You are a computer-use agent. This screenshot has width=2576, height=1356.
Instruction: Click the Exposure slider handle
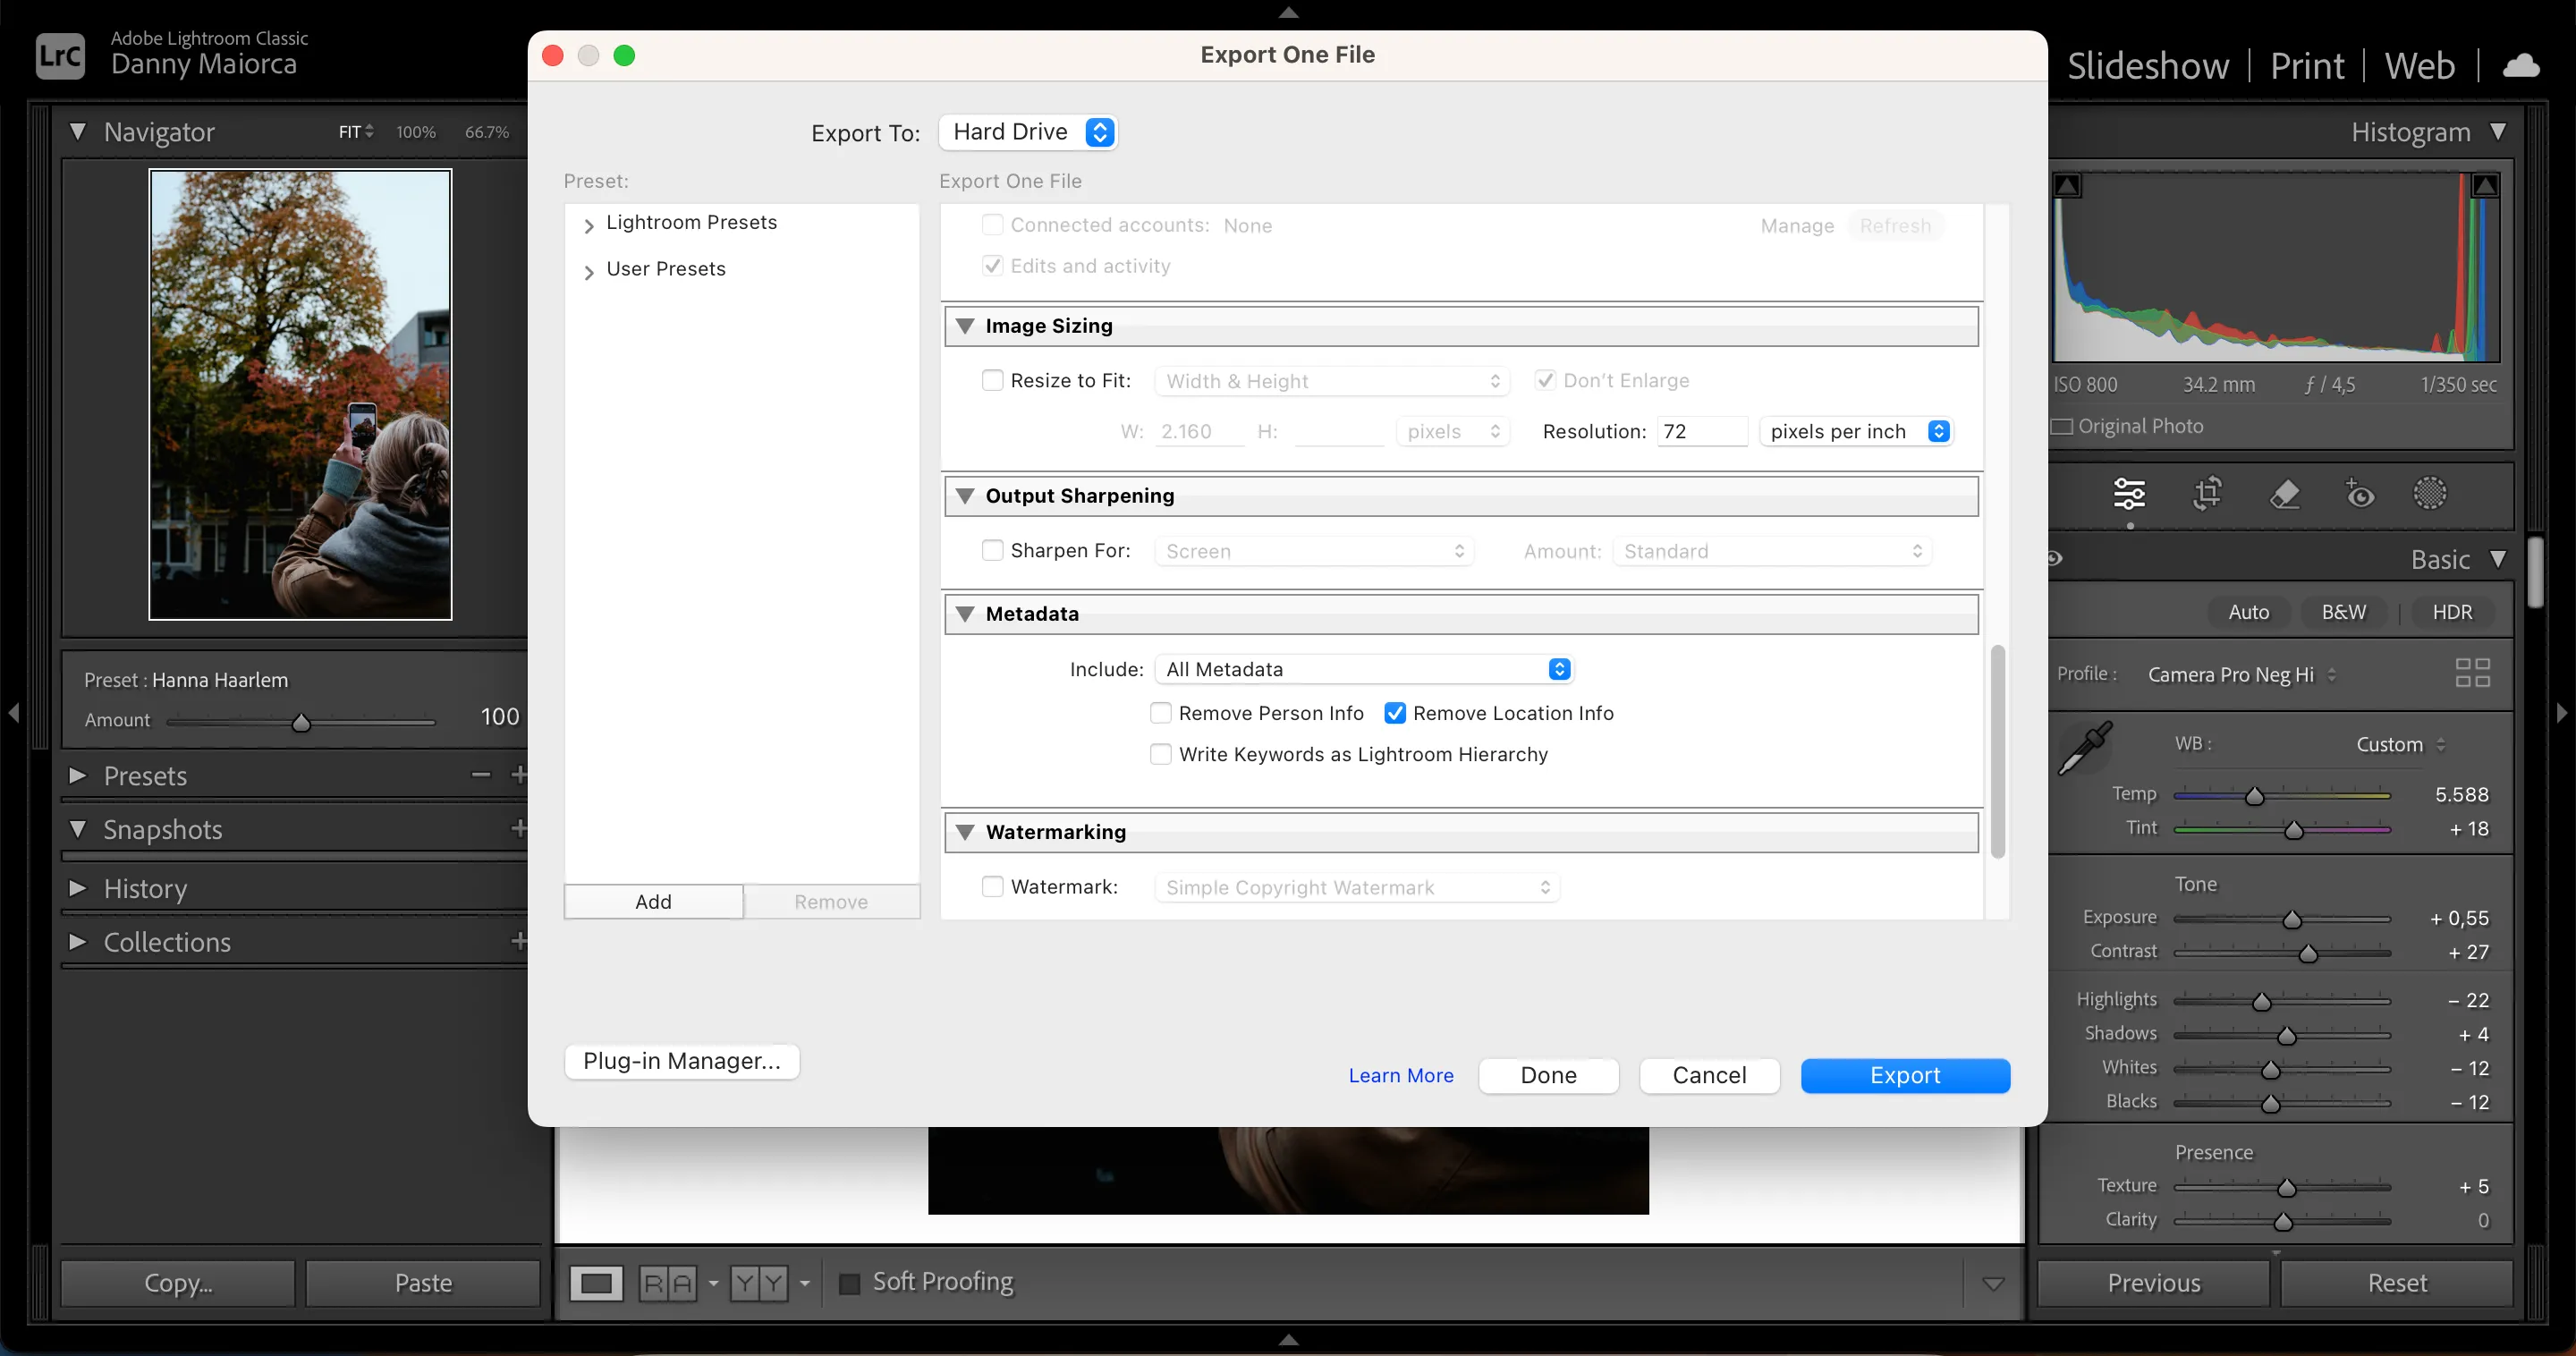(x=2292, y=919)
